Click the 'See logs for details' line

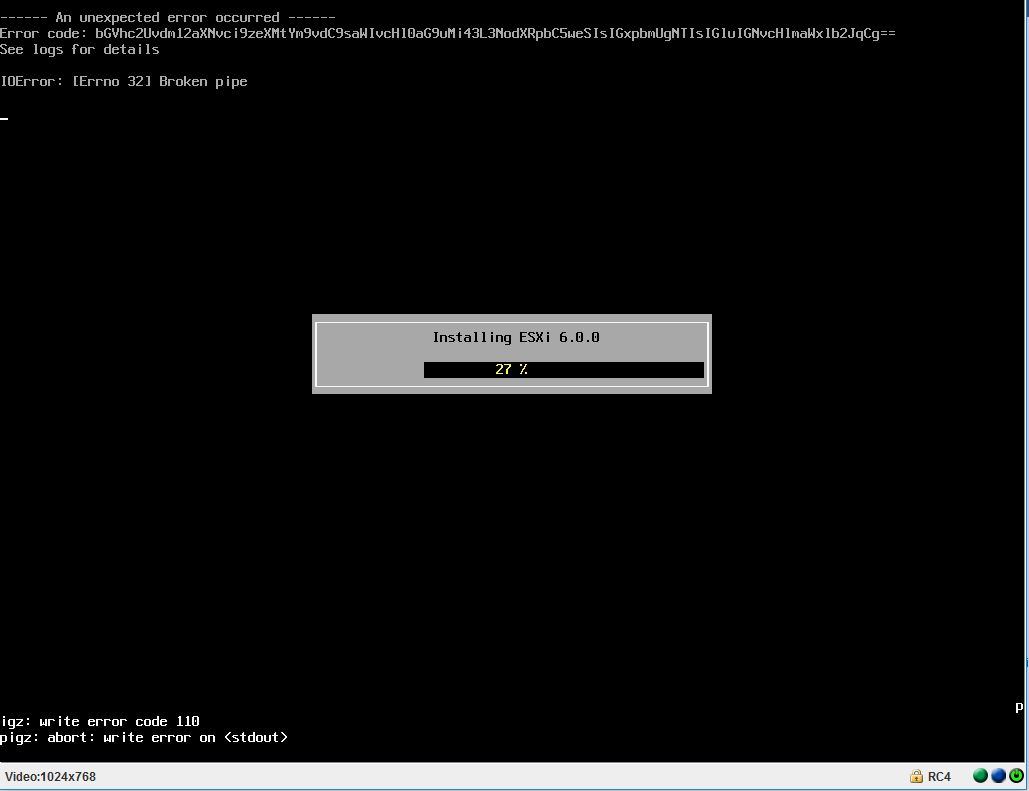pyautogui.click(x=79, y=50)
